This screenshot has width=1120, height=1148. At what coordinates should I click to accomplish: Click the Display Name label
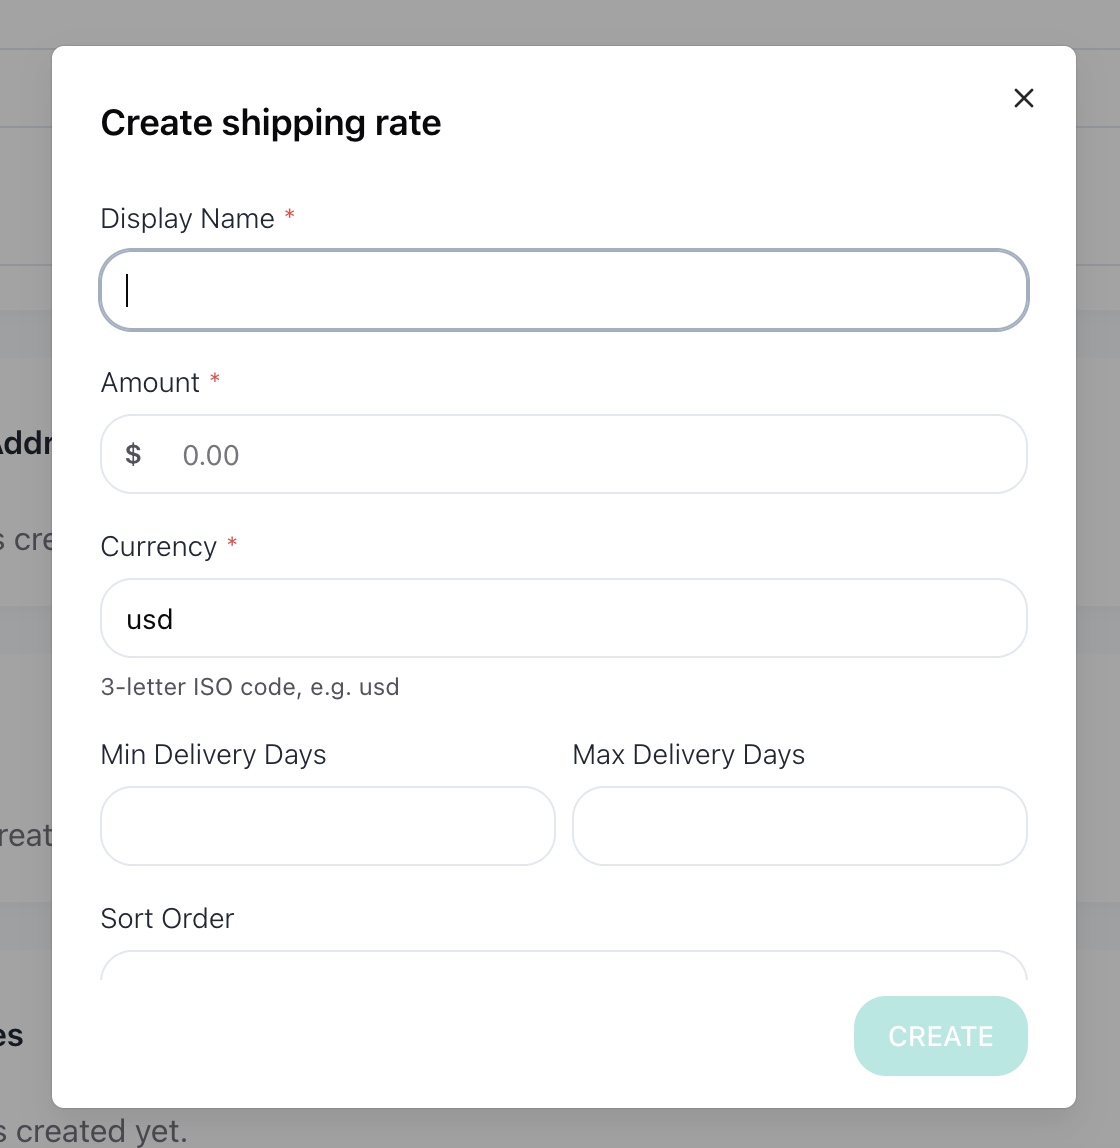tap(187, 219)
